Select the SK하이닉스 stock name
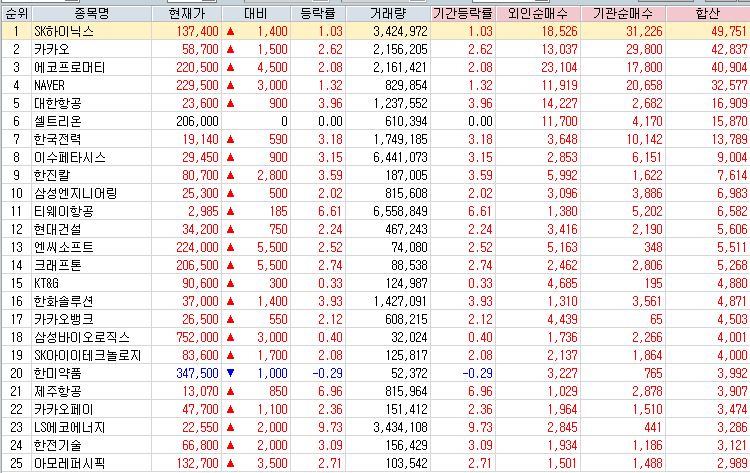 64,32
